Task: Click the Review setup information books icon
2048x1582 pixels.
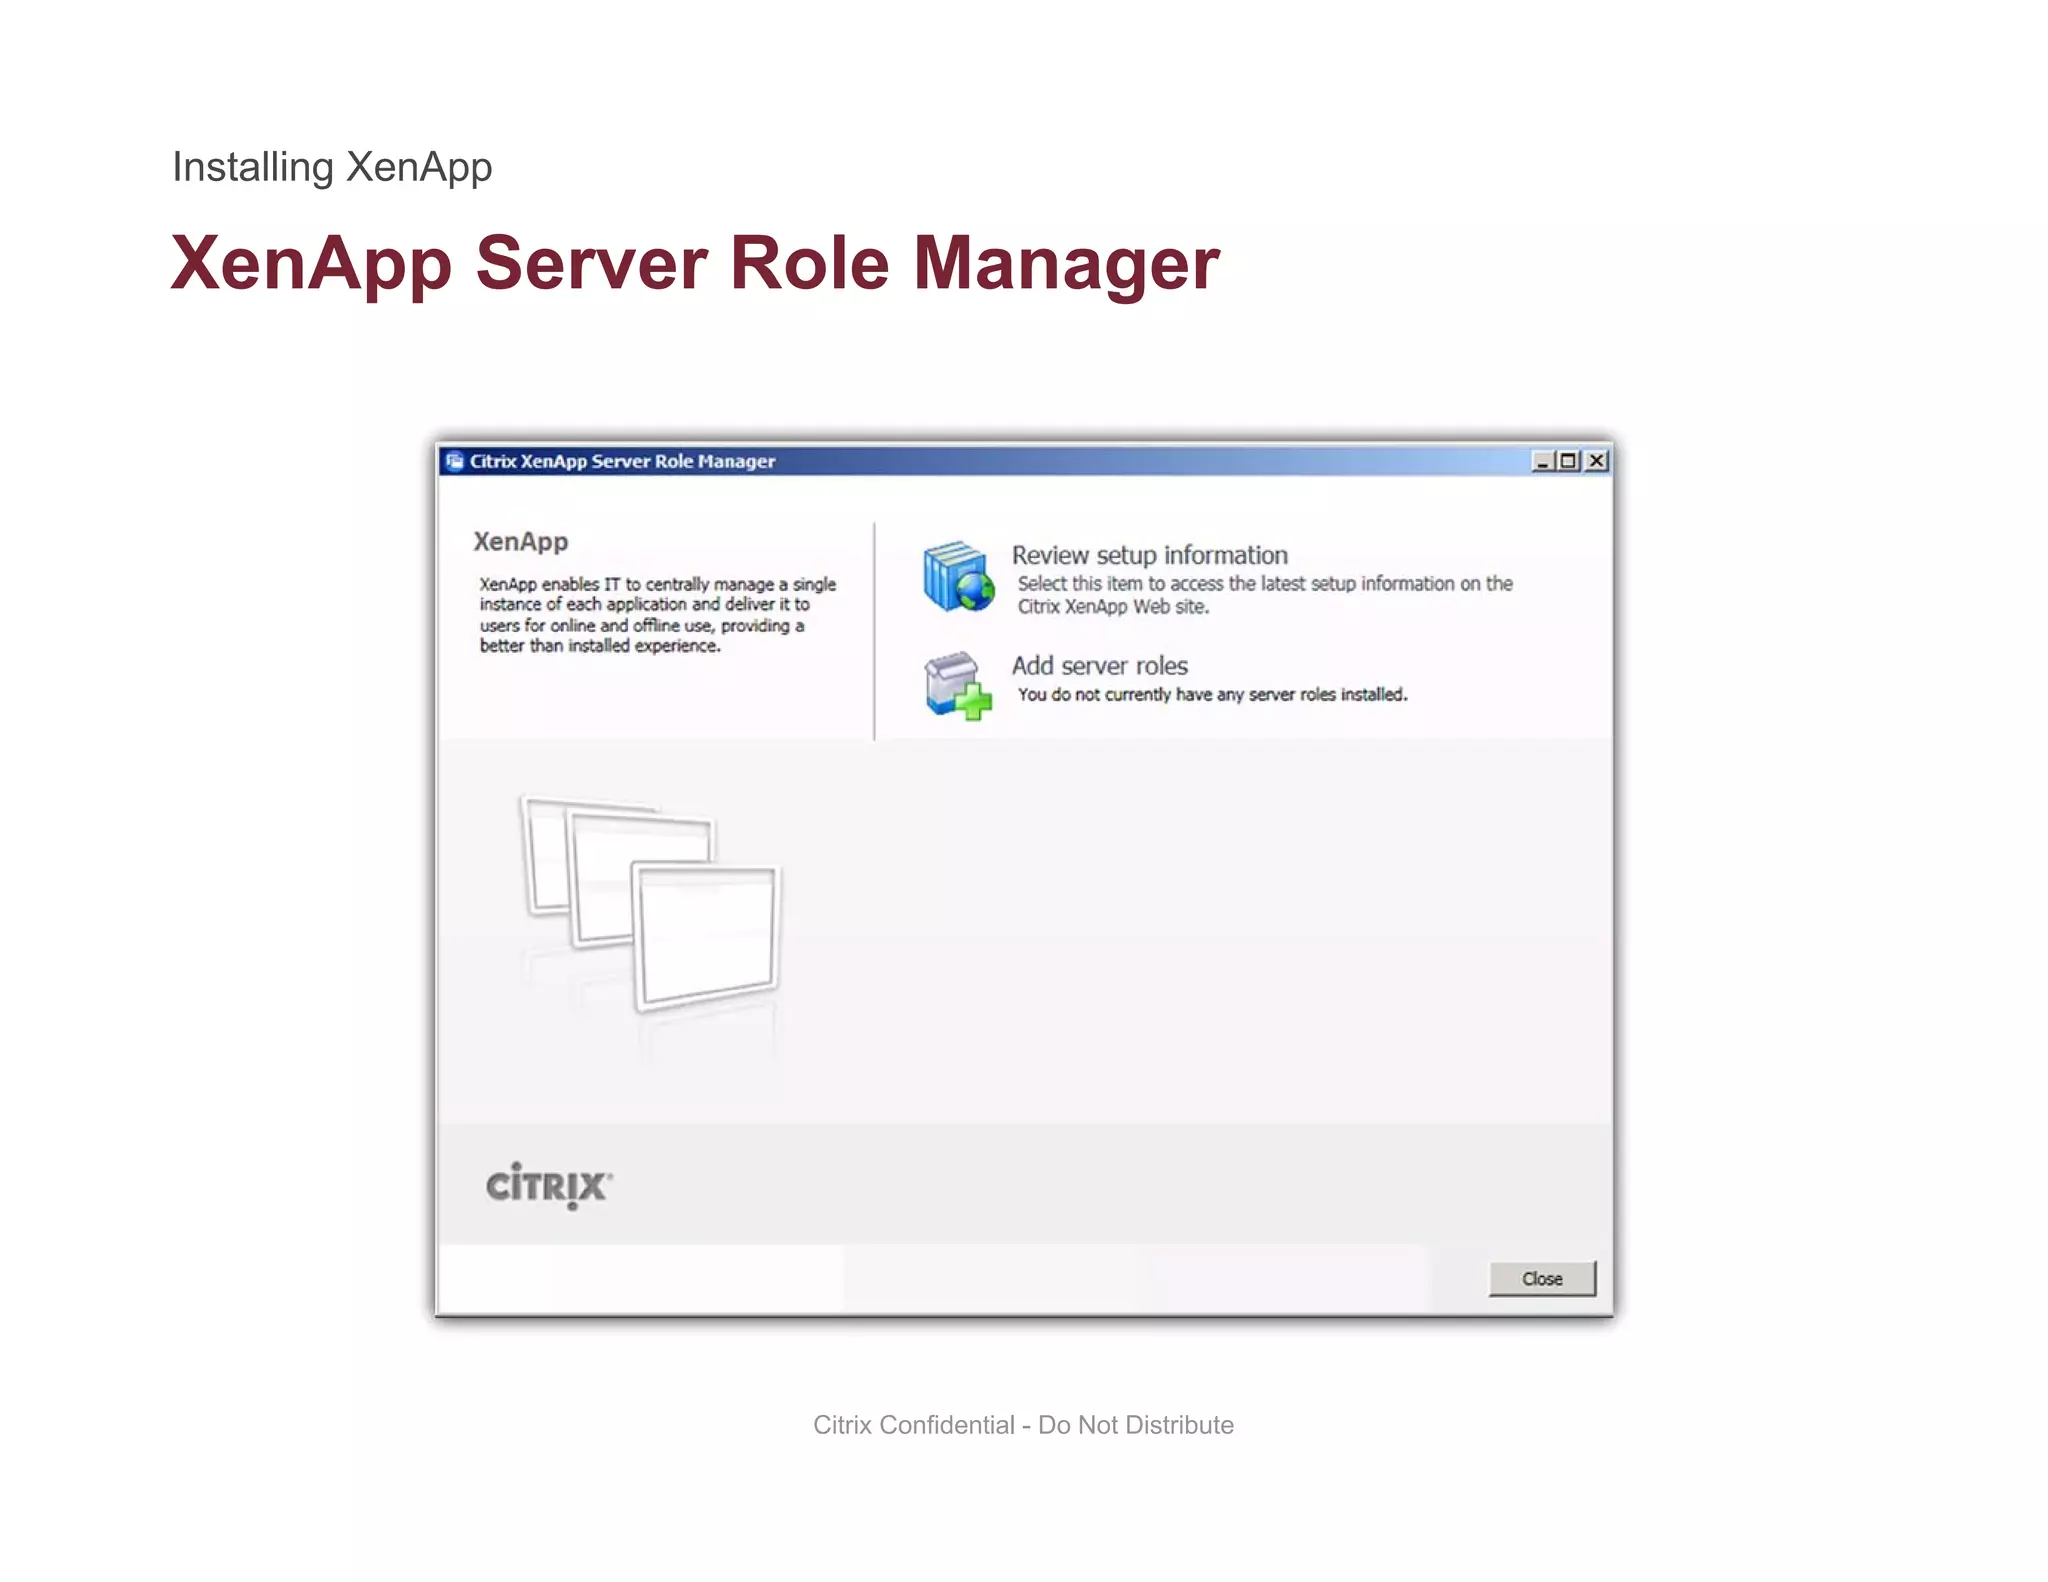Action: [958, 576]
